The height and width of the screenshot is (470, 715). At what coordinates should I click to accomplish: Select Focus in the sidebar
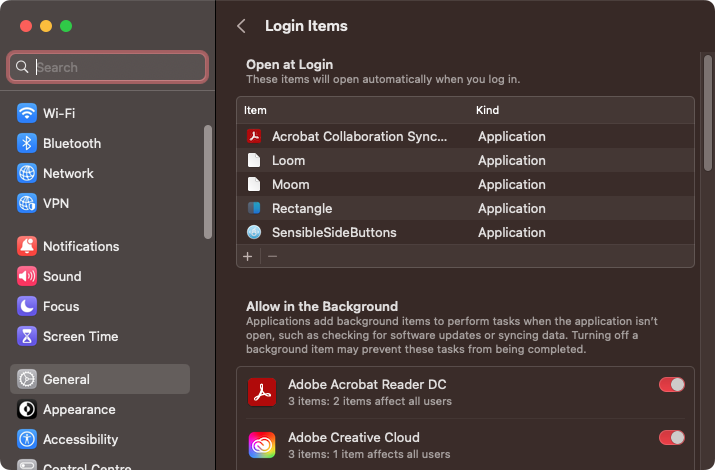point(100,306)
